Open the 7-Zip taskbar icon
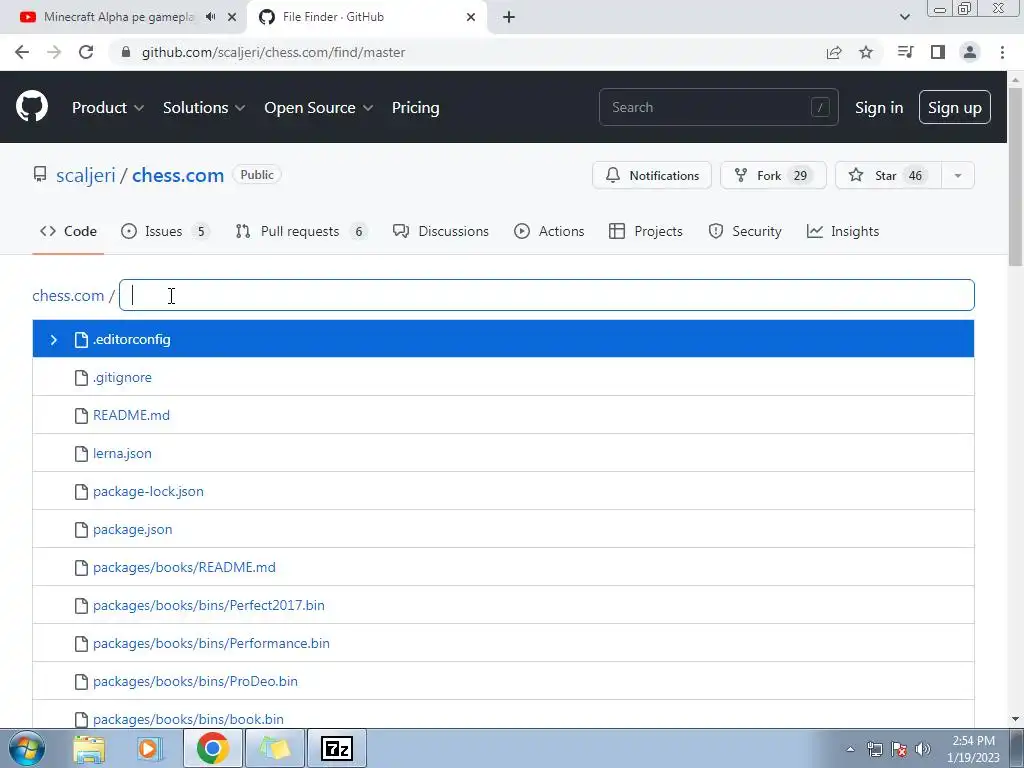 tap(337, 748)
